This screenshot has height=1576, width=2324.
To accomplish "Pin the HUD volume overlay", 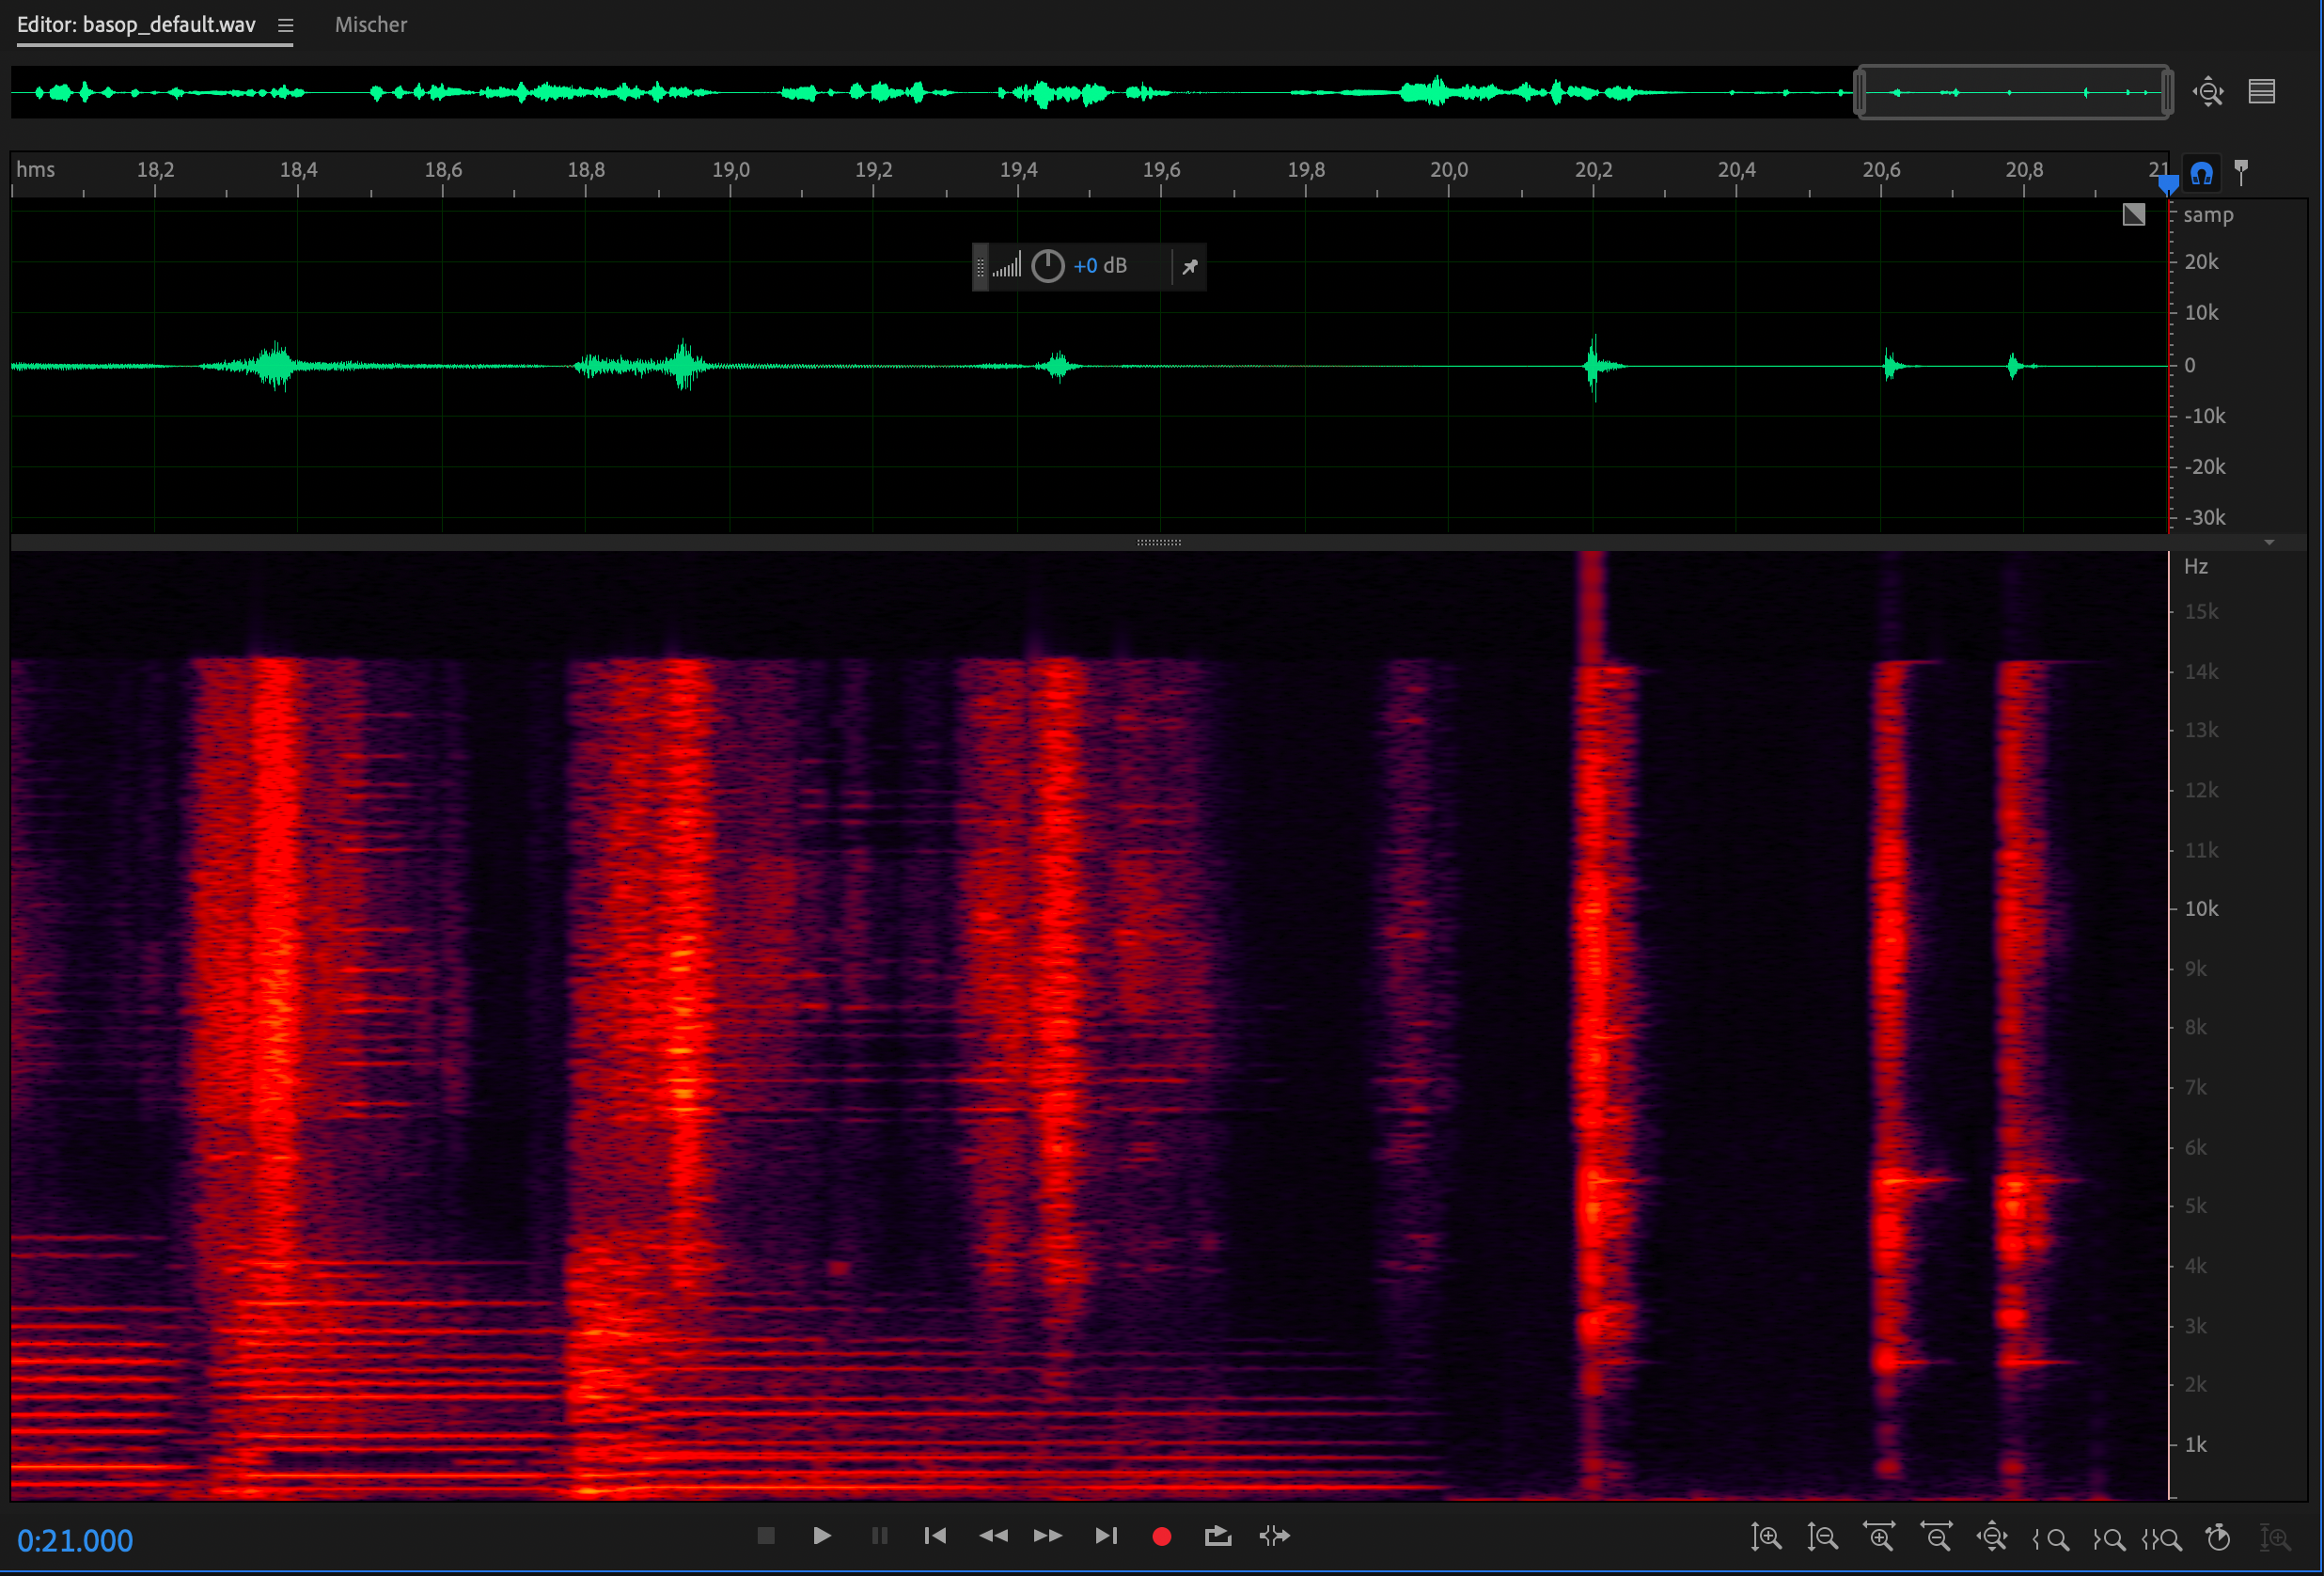I will (1190, 267).
